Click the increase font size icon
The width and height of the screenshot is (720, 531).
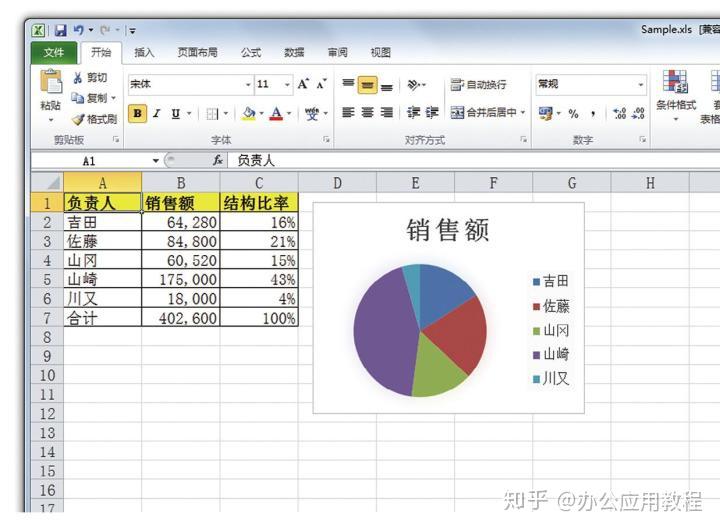[x=303, y=84]
